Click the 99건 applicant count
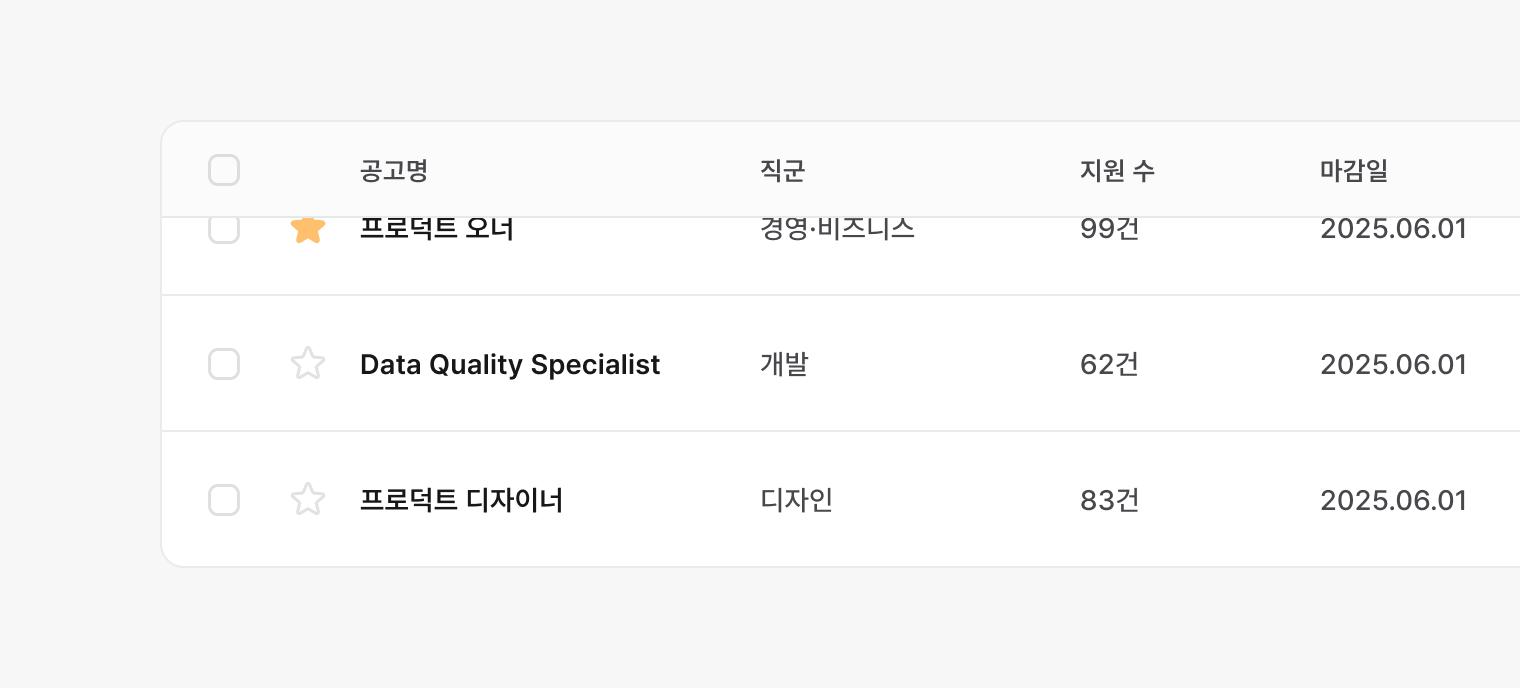 click(1109, 231)
